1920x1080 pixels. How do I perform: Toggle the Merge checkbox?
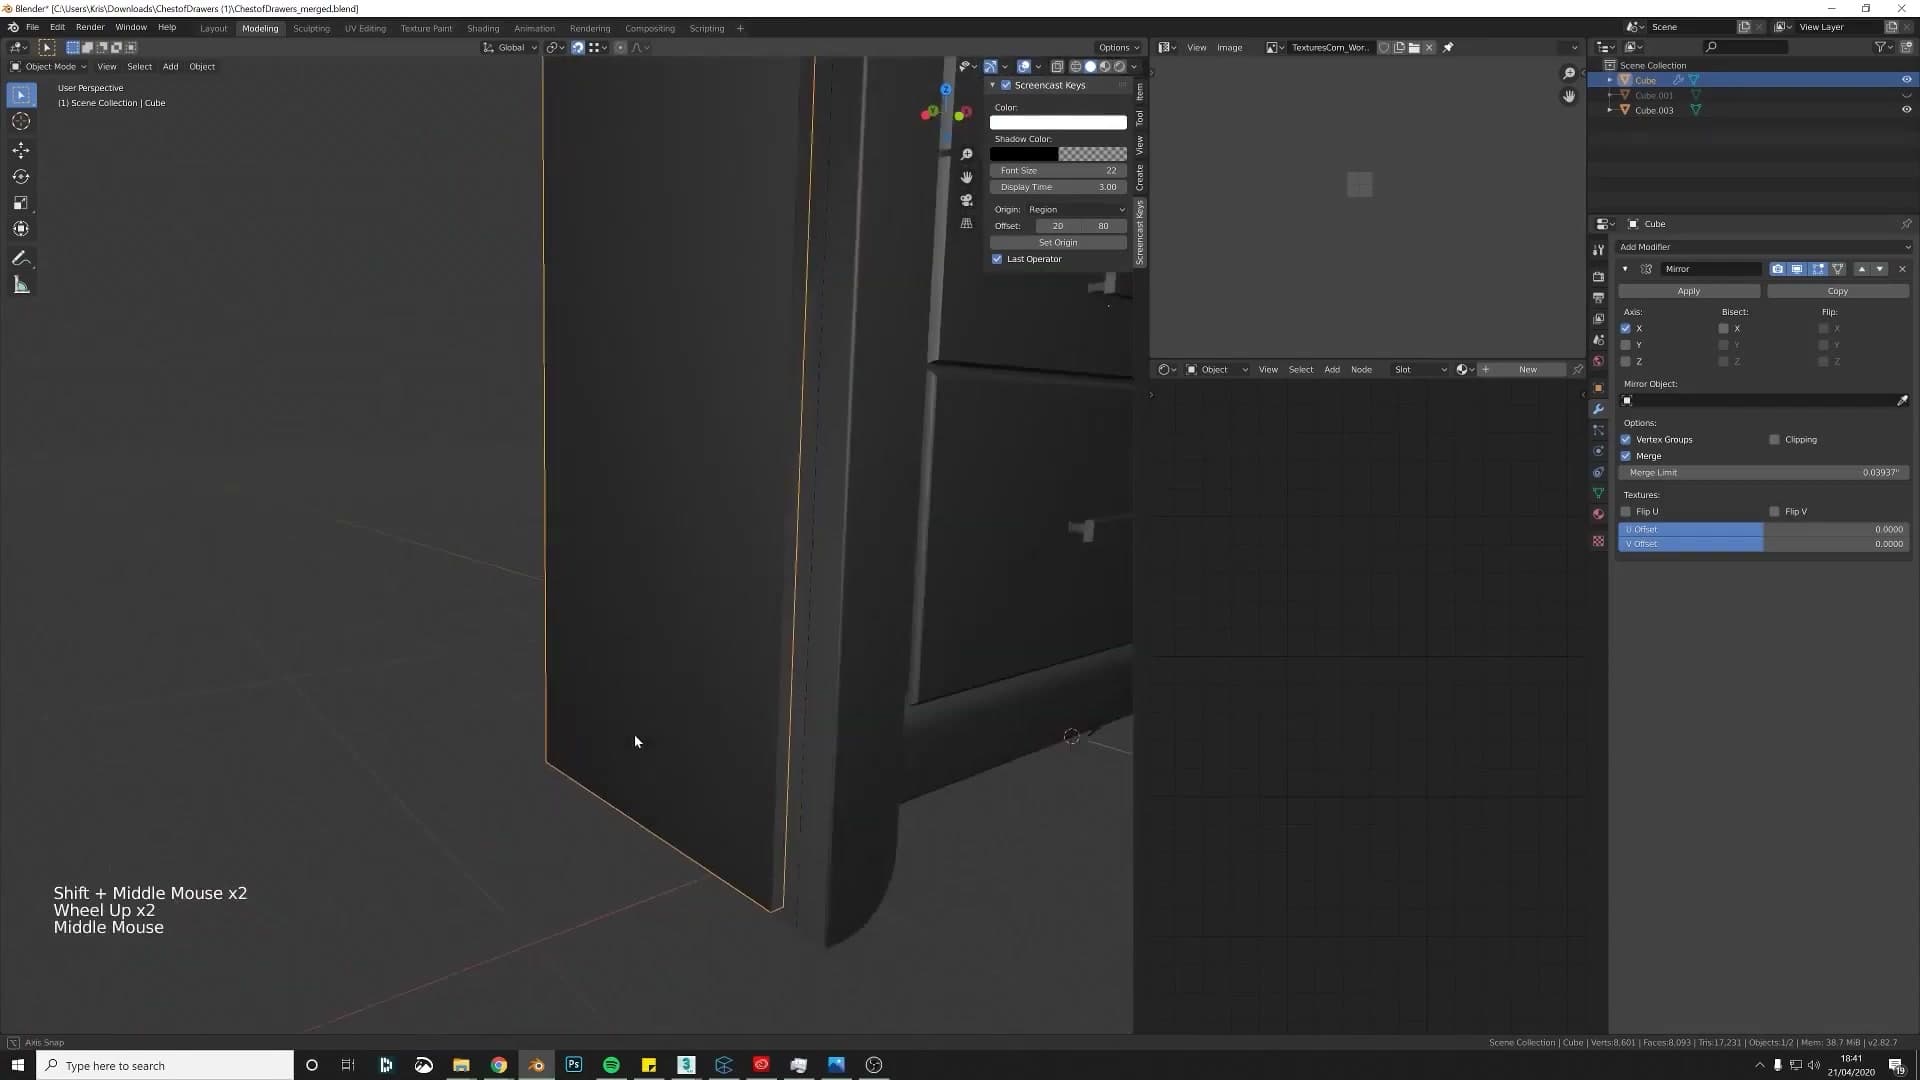(1625, 456)
